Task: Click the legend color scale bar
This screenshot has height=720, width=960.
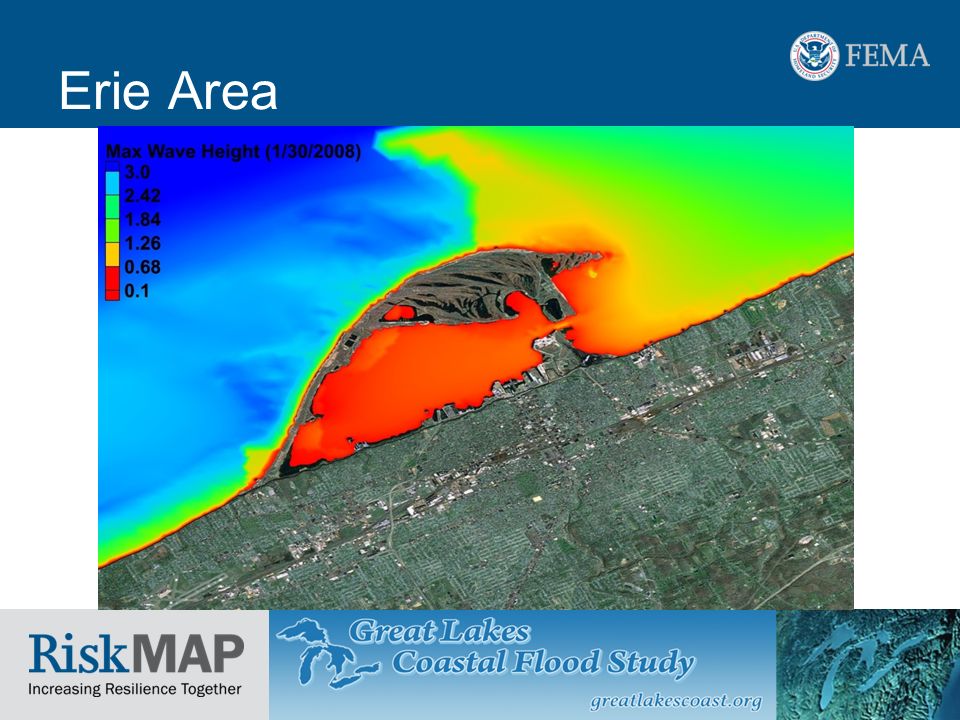Action: pyautogui.click(x=112, y=231)
